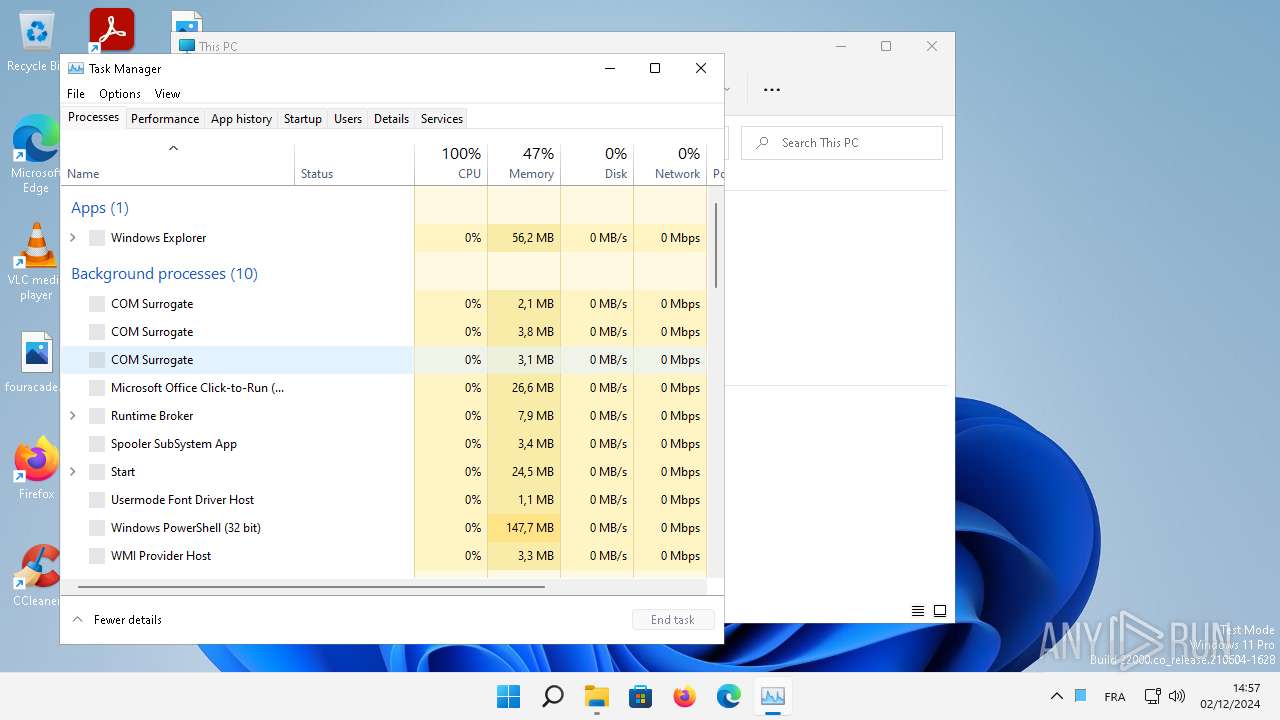Expand the Windows Explorer process group
1280x720 pixels.
pos(73,238)
